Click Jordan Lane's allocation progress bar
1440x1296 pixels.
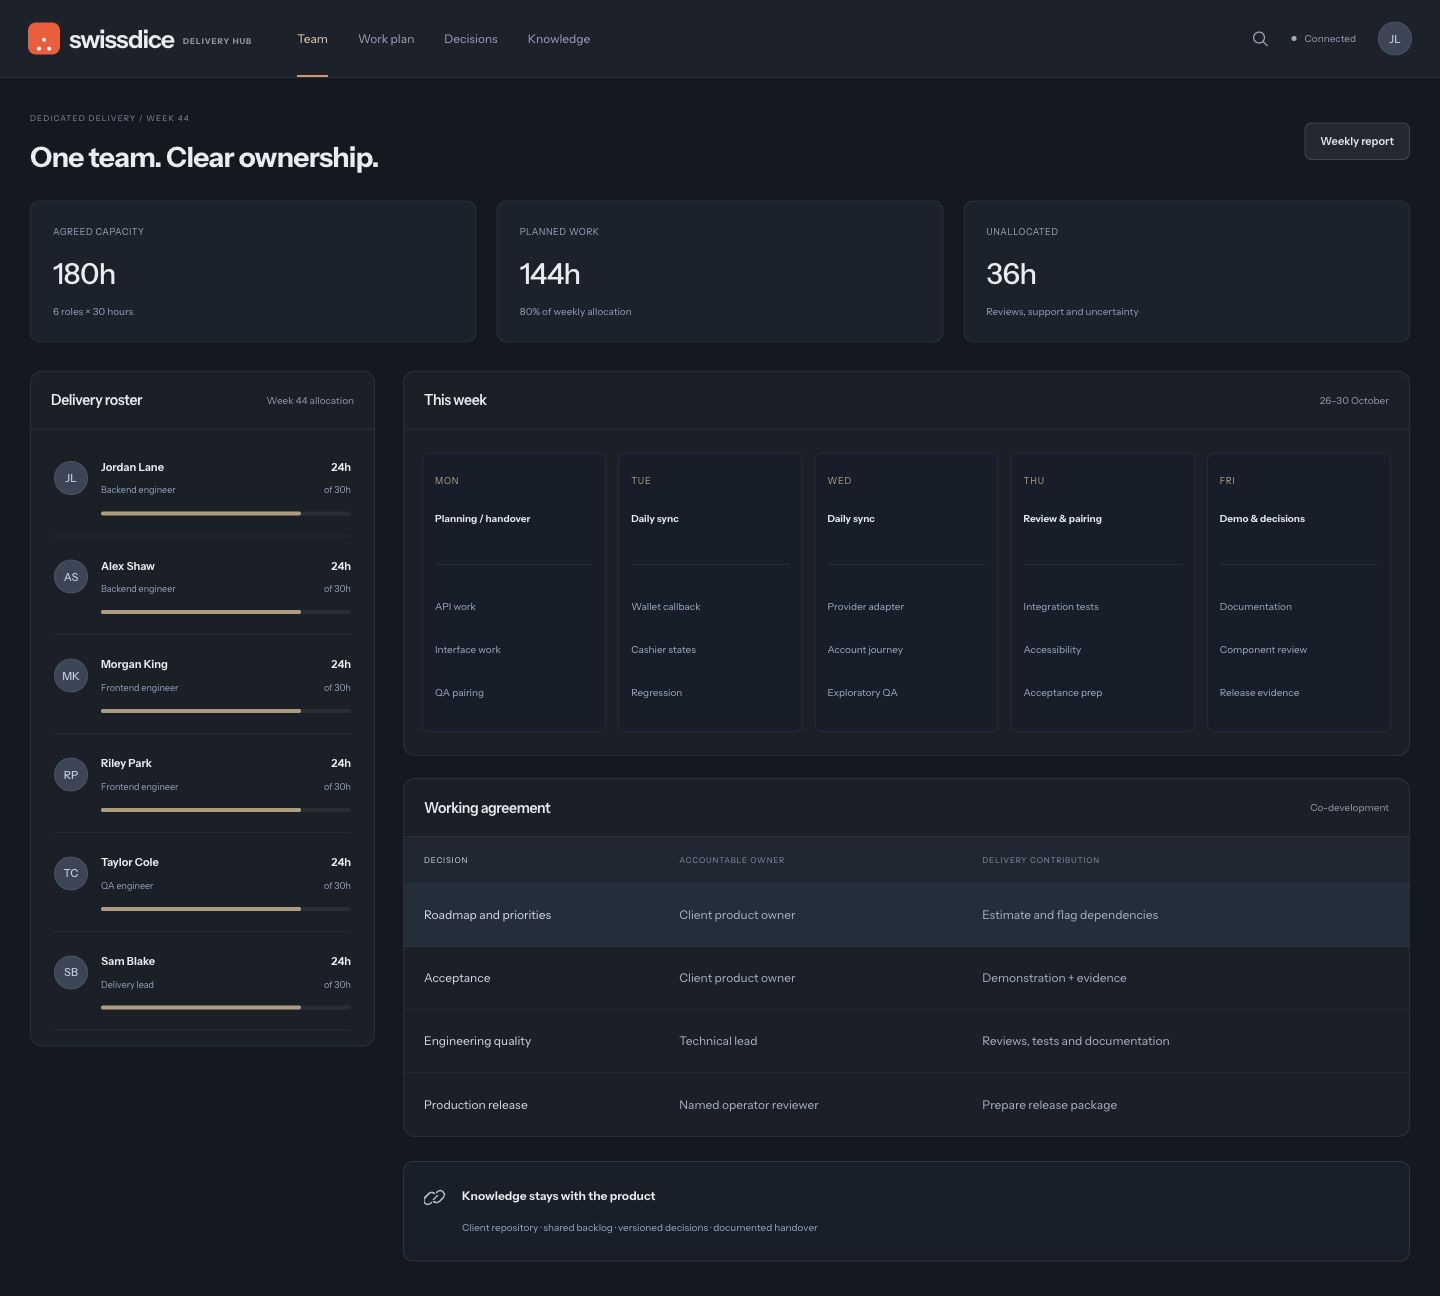(226, 513)
